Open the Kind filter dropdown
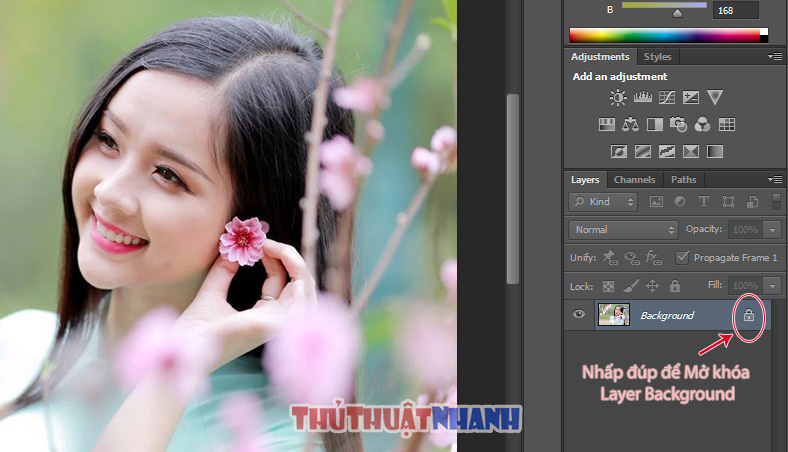788x452 pixels. pyautogui.click(x=603, y=202)
